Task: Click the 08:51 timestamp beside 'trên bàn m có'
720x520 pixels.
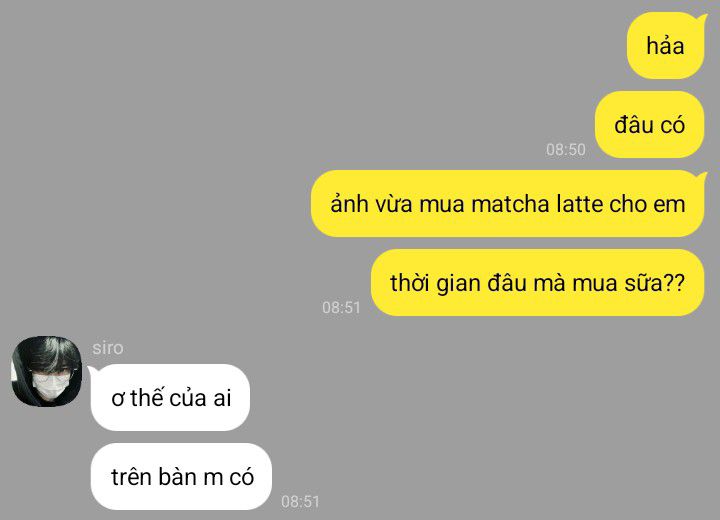Action: pyautogui.click(x=300, y=501)
